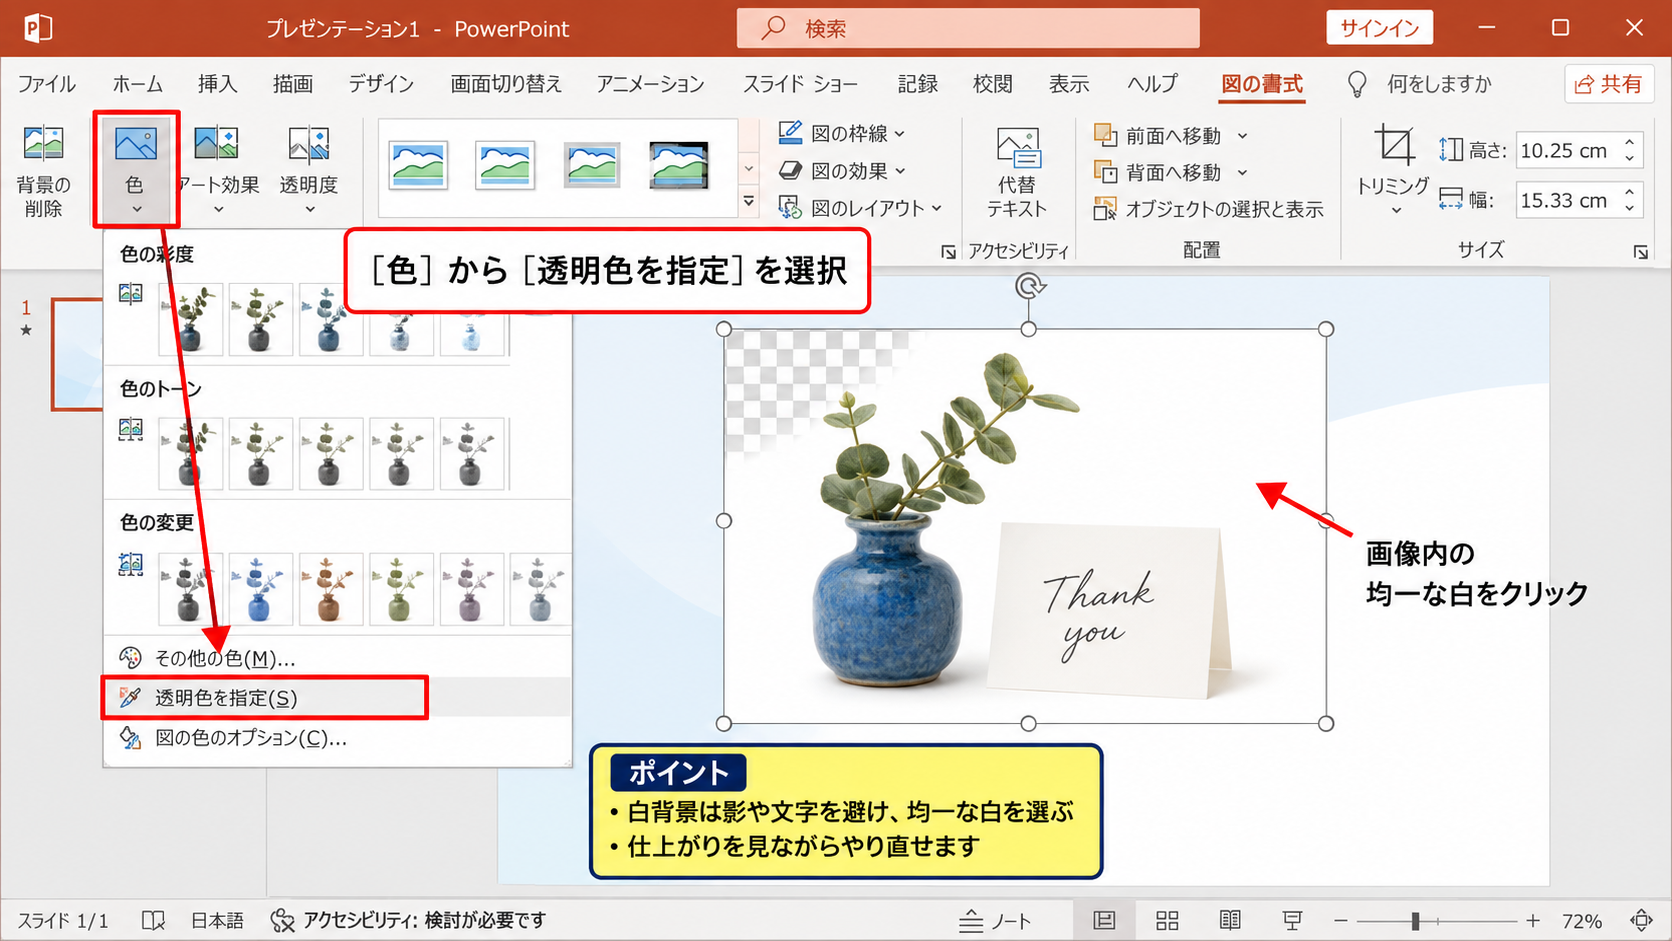Click the 背面へ移動 send backward button
The height and width of the screenshot is (941, 1672).
tap(1158, 172)
